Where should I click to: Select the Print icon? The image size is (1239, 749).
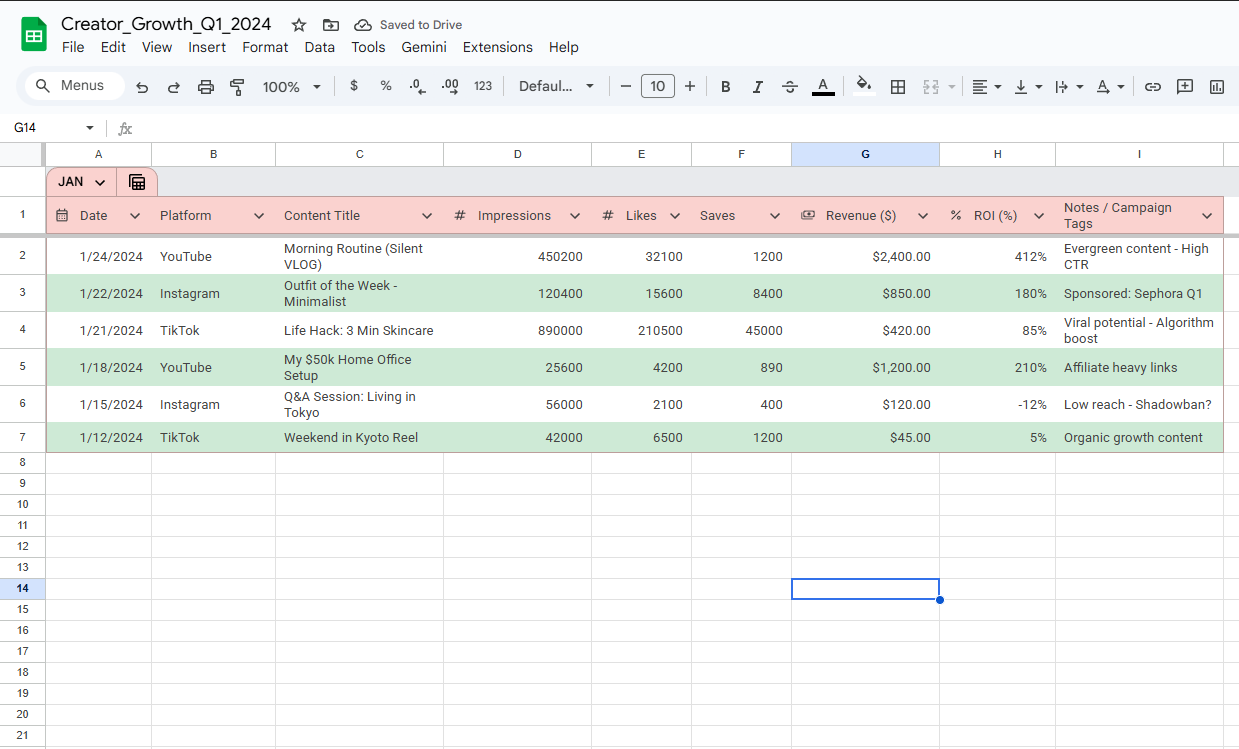click(x=205, y=86)
